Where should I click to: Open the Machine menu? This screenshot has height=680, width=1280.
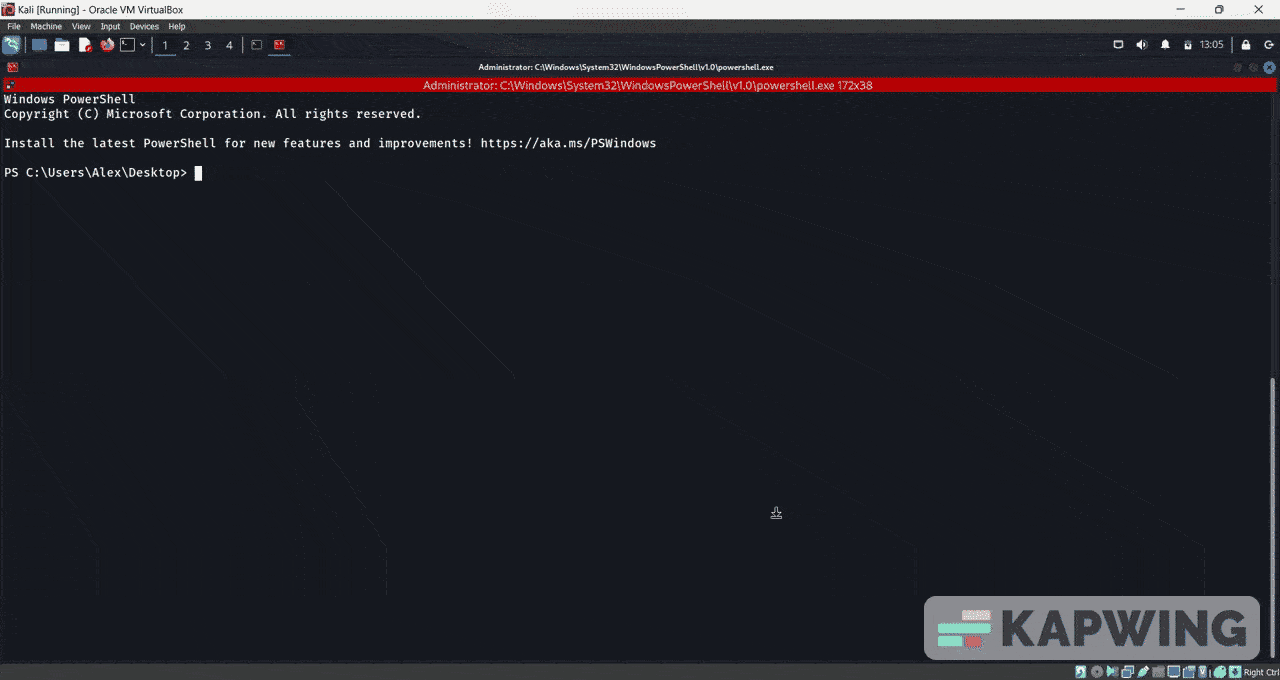(45, 26)
